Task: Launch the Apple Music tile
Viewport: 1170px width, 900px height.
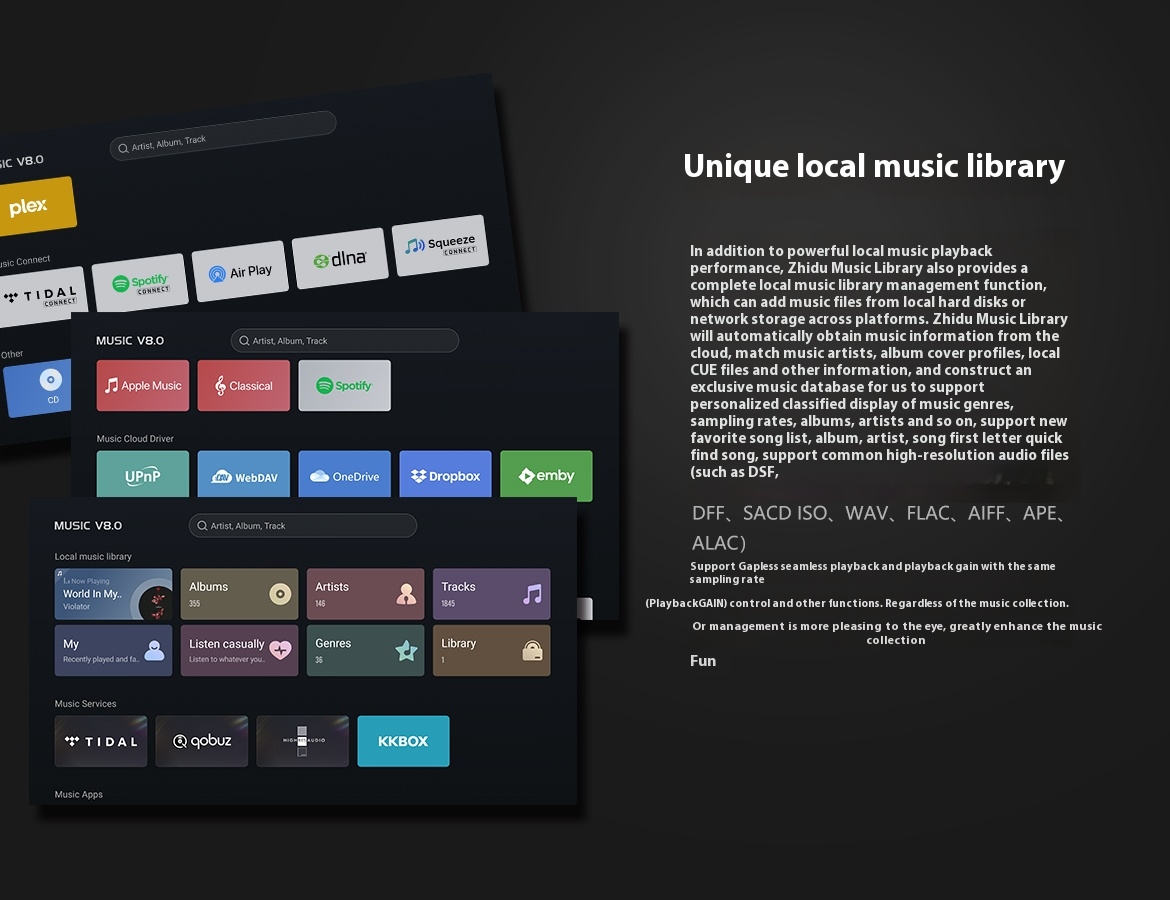Action: click(143, 386)
